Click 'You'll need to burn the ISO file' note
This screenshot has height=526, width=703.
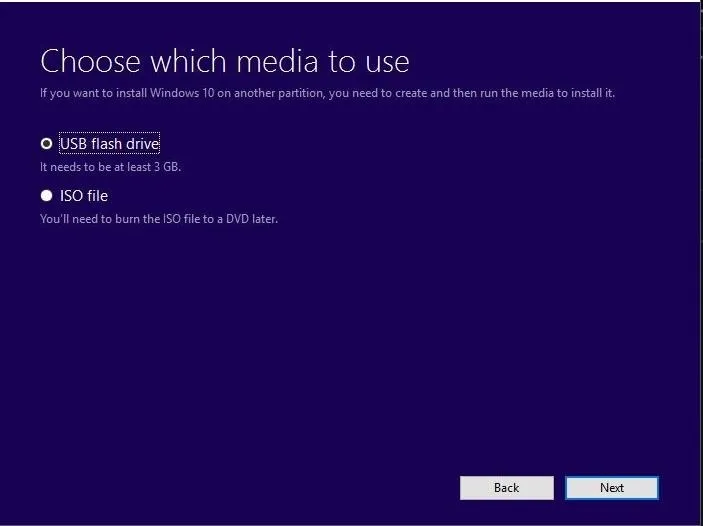coord(159,219)
